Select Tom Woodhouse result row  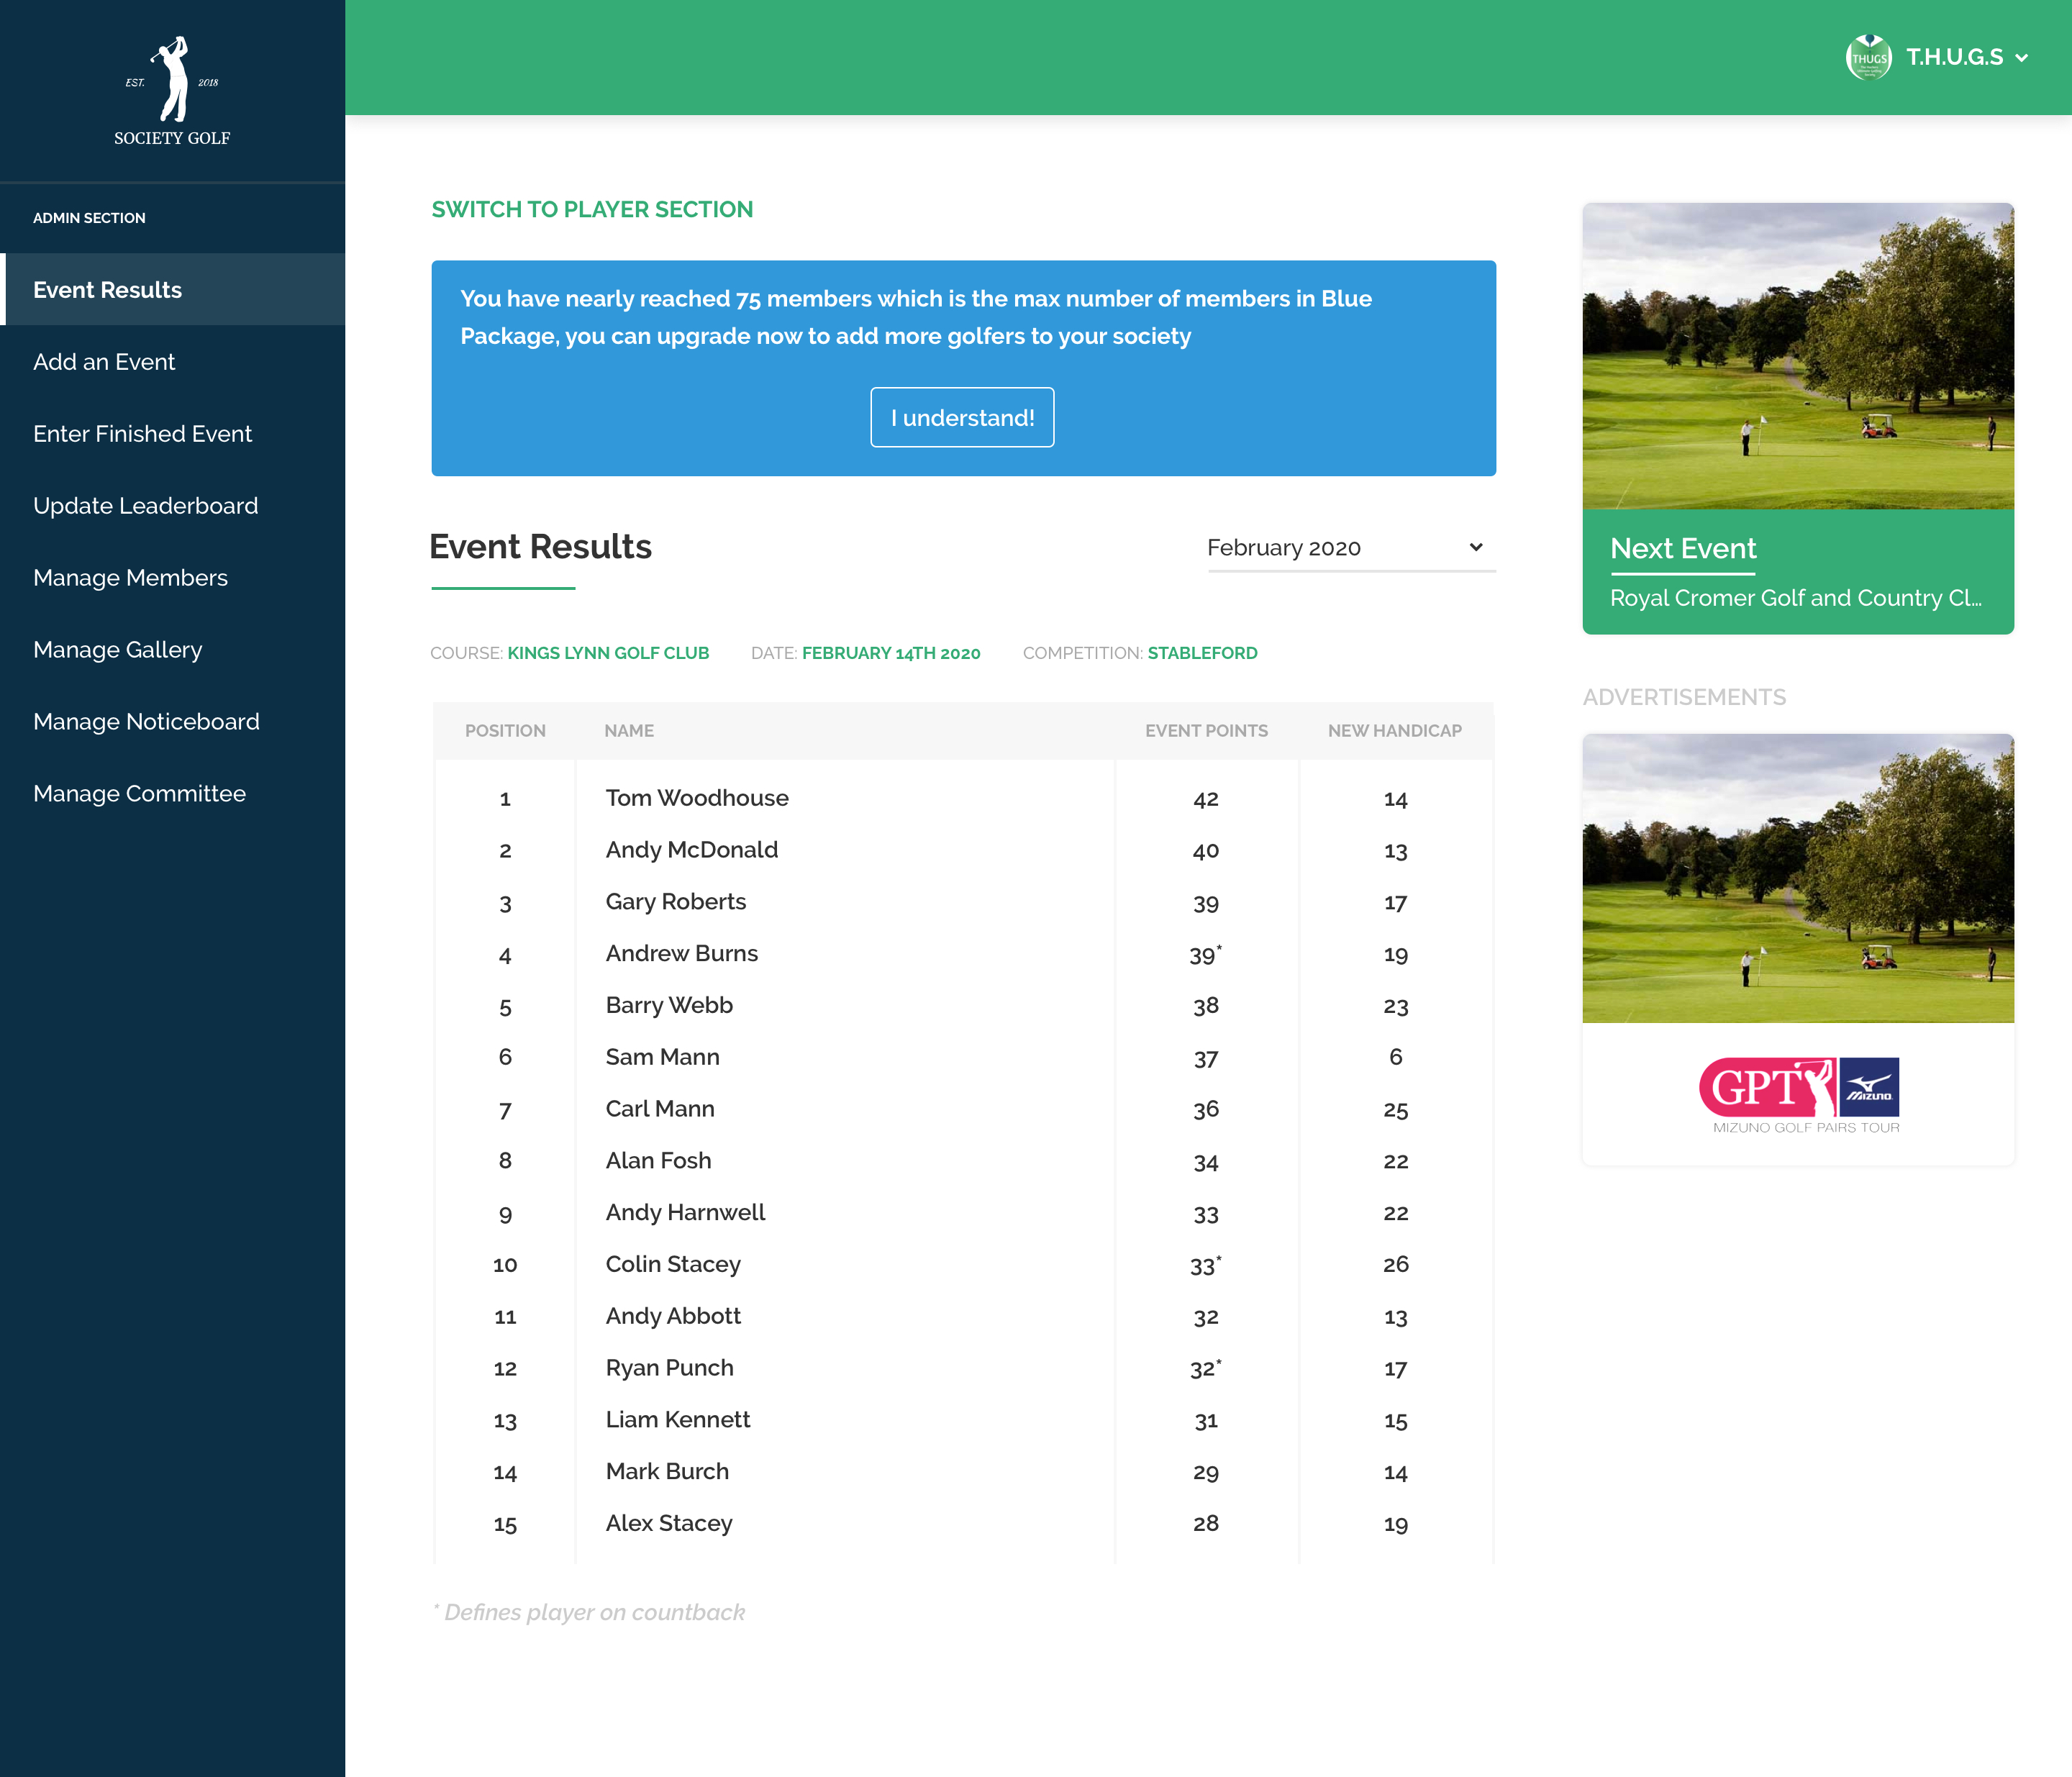coord(697,798)
